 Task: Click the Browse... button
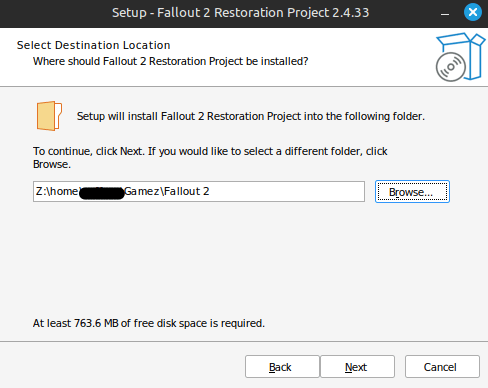(412, 192)
